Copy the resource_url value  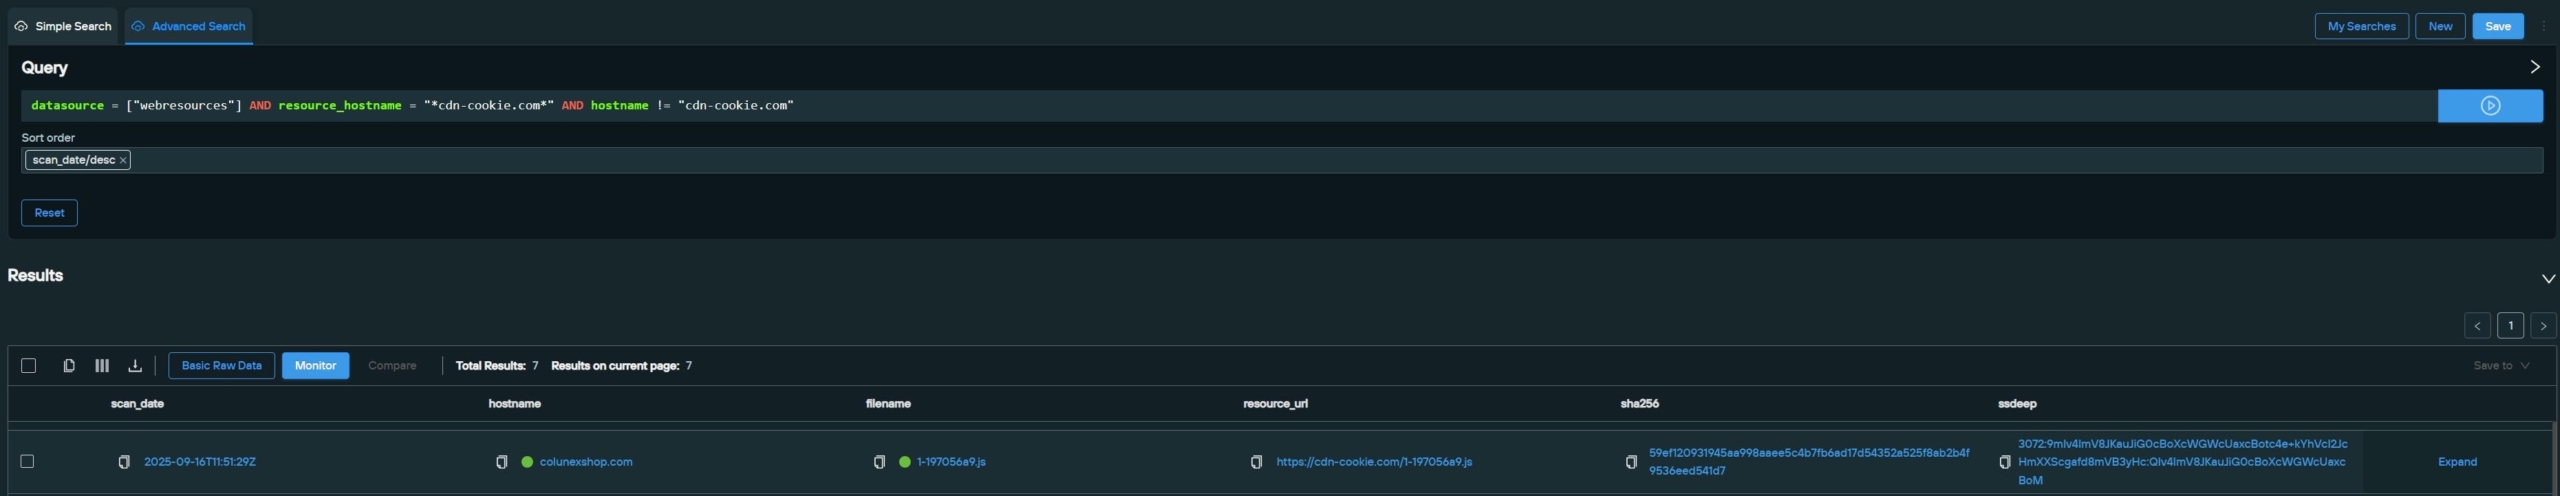click(x=1256, y=462)
